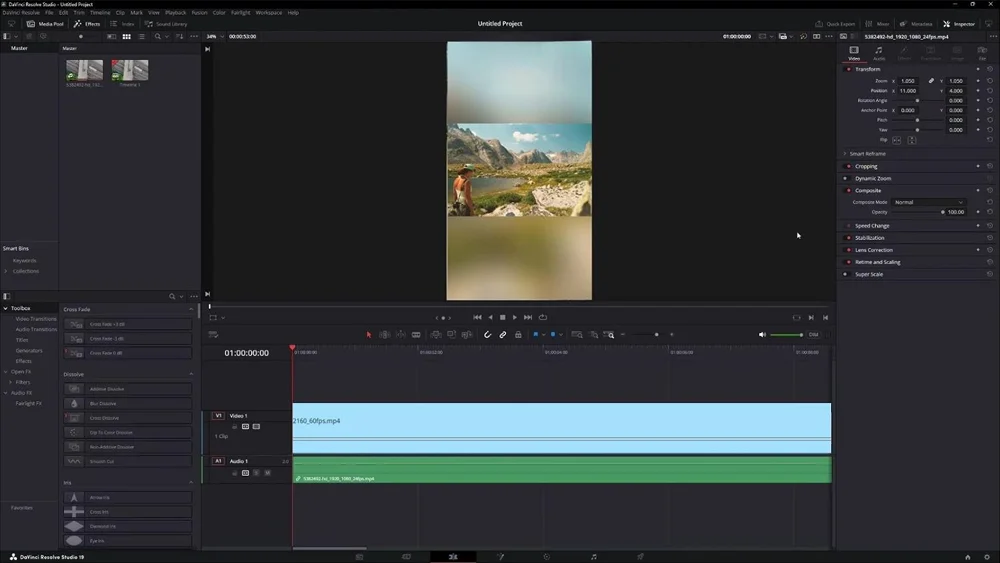Add a marker with the marker icon
The image size is (1000, 563).
point(553,335)
